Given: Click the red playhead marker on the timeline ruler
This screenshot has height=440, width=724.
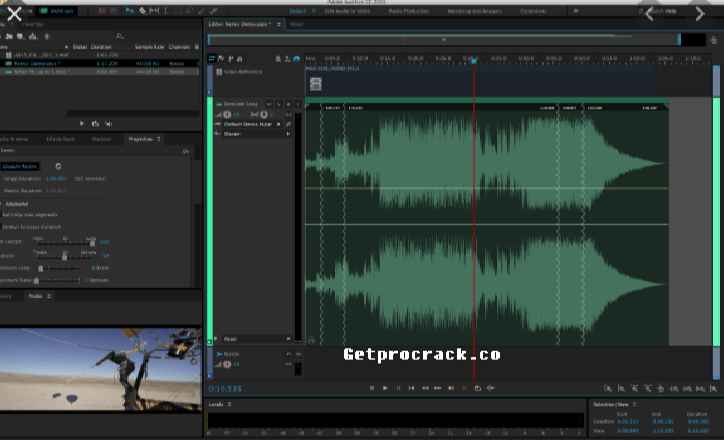Looking at the screenshot, I should (473, 60).
